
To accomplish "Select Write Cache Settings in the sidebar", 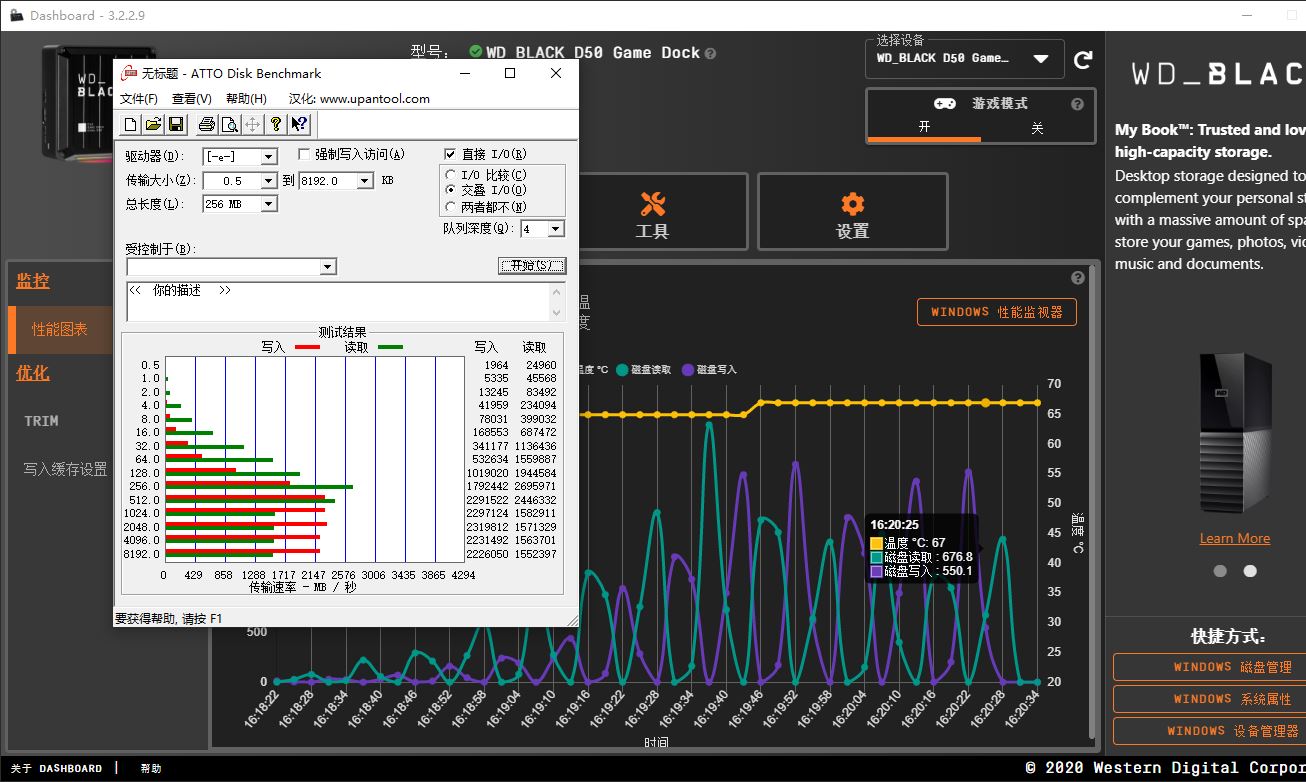I will 65,469.
